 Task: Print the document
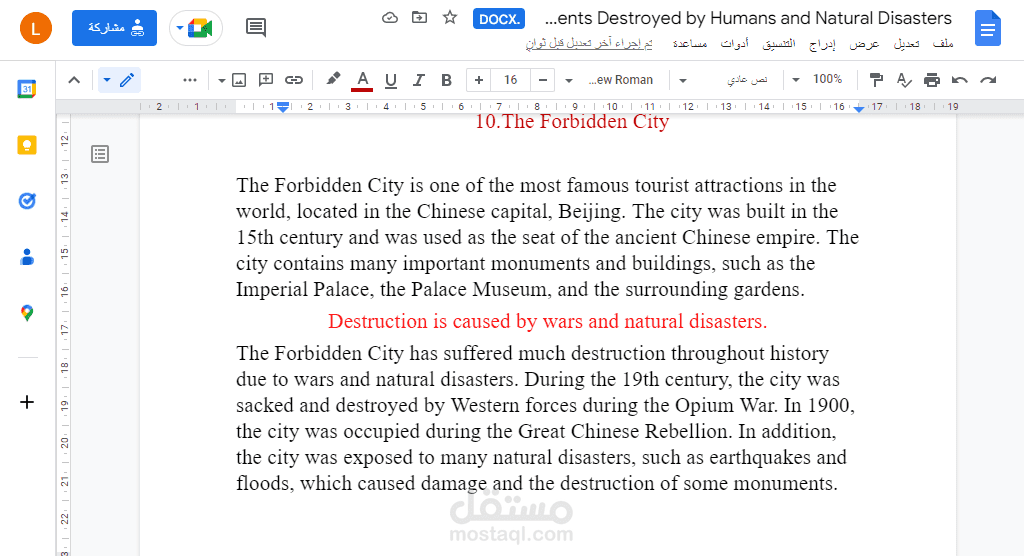click(932, 80)
